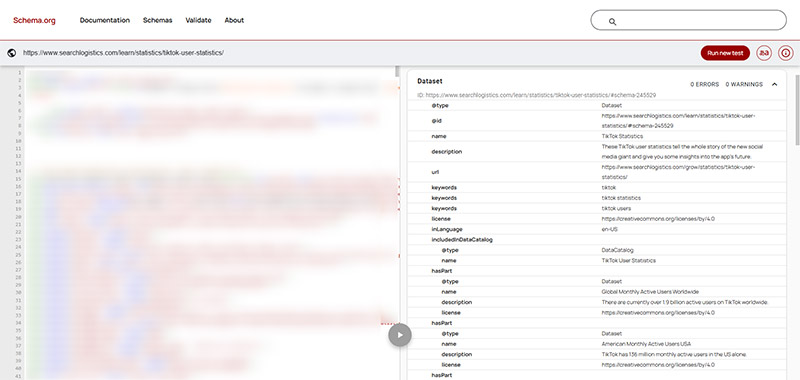800x380 pixels.
Task: Click the language selector icon next to Run new test
Action: tap(764, 53)
